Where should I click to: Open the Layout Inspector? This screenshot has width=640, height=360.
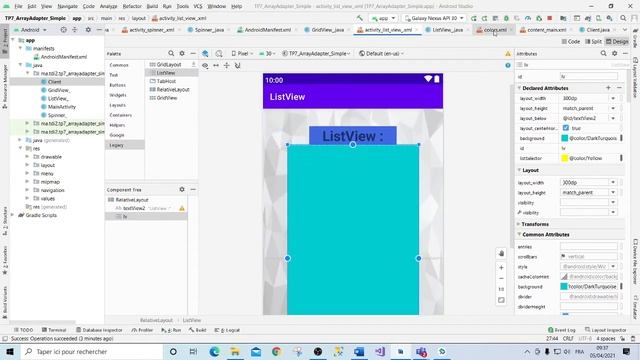[x=605, y=330]
